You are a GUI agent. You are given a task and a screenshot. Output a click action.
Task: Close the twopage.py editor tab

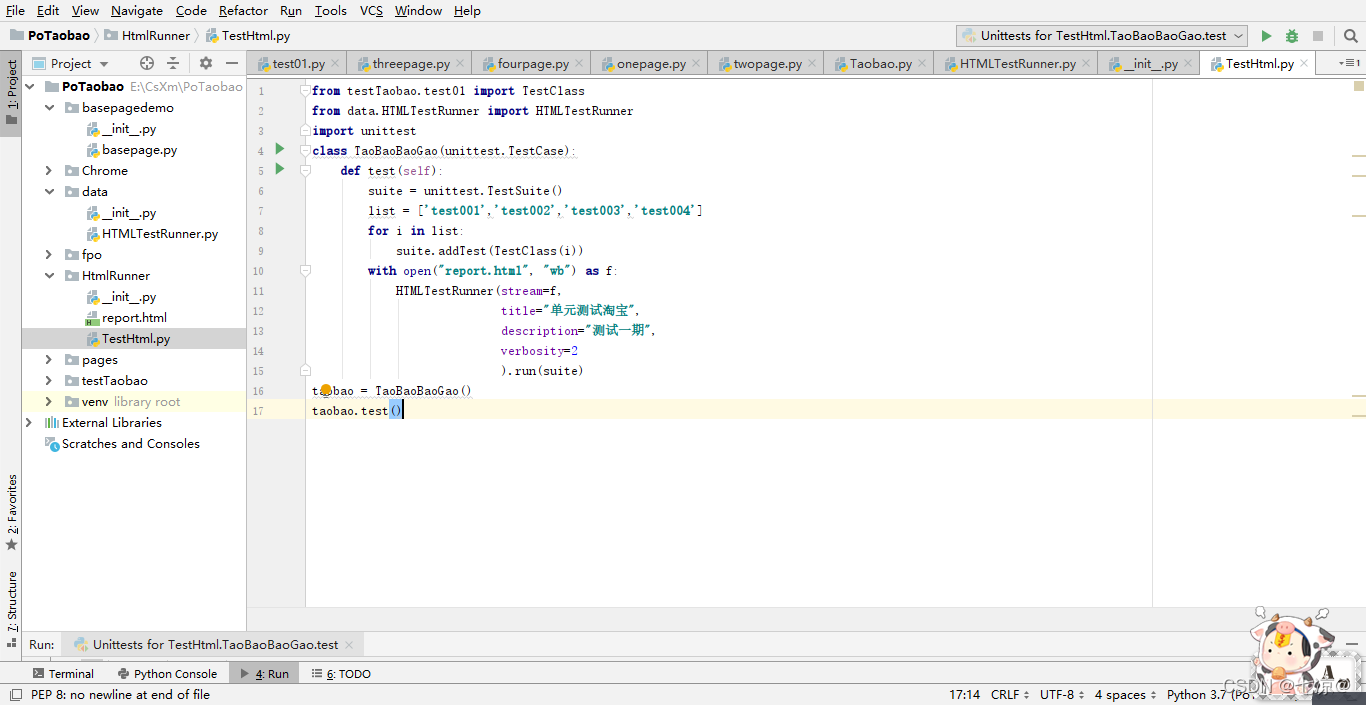coord(812,64)
